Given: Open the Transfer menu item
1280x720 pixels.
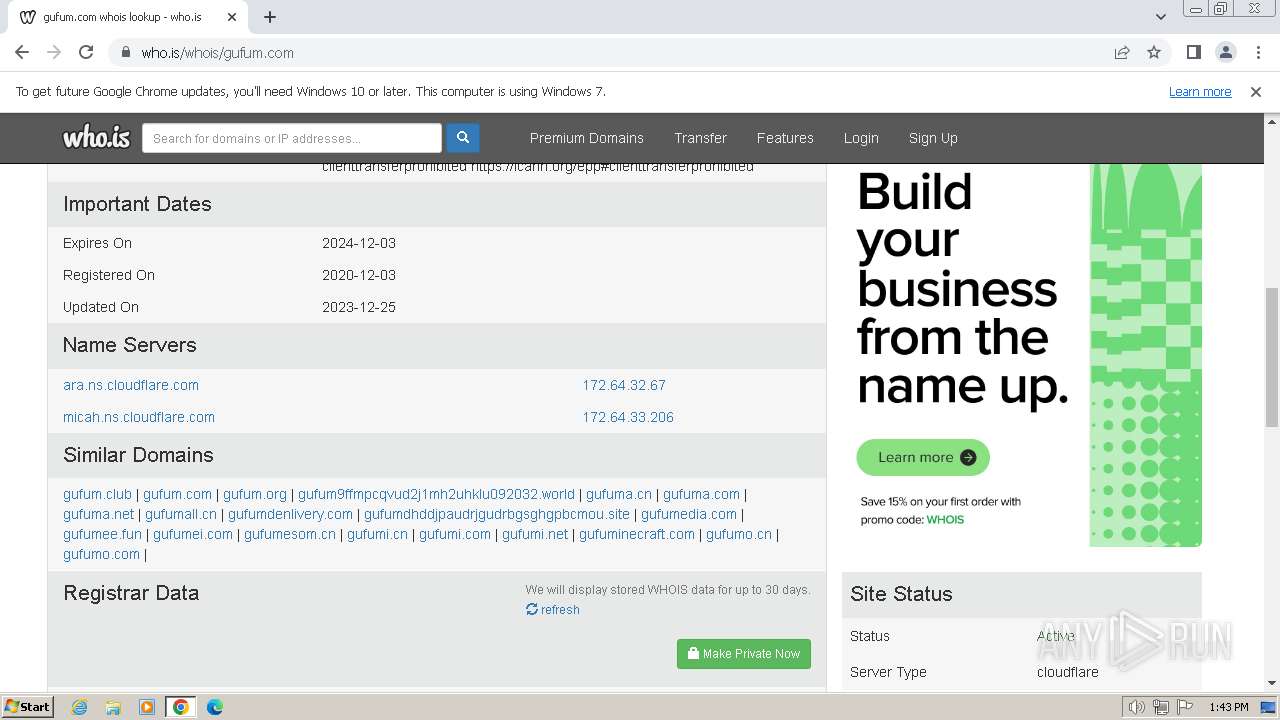Looking at the screenshot, I should [x=700, y=138].
